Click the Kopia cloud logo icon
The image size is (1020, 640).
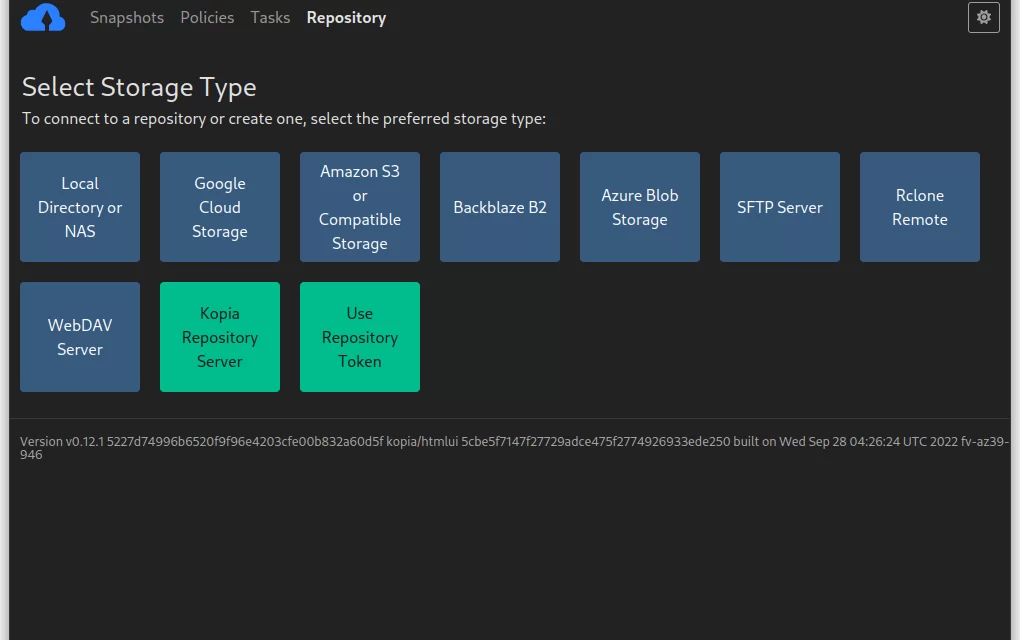point(42,17)
